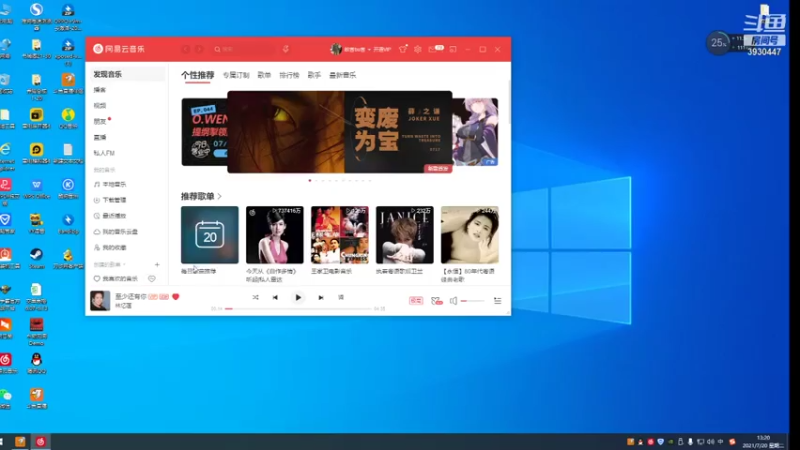This screenshot has height=450, width=800.
Task: Go forward with the navigation forward arrow
Action: [x=199, y=49]
